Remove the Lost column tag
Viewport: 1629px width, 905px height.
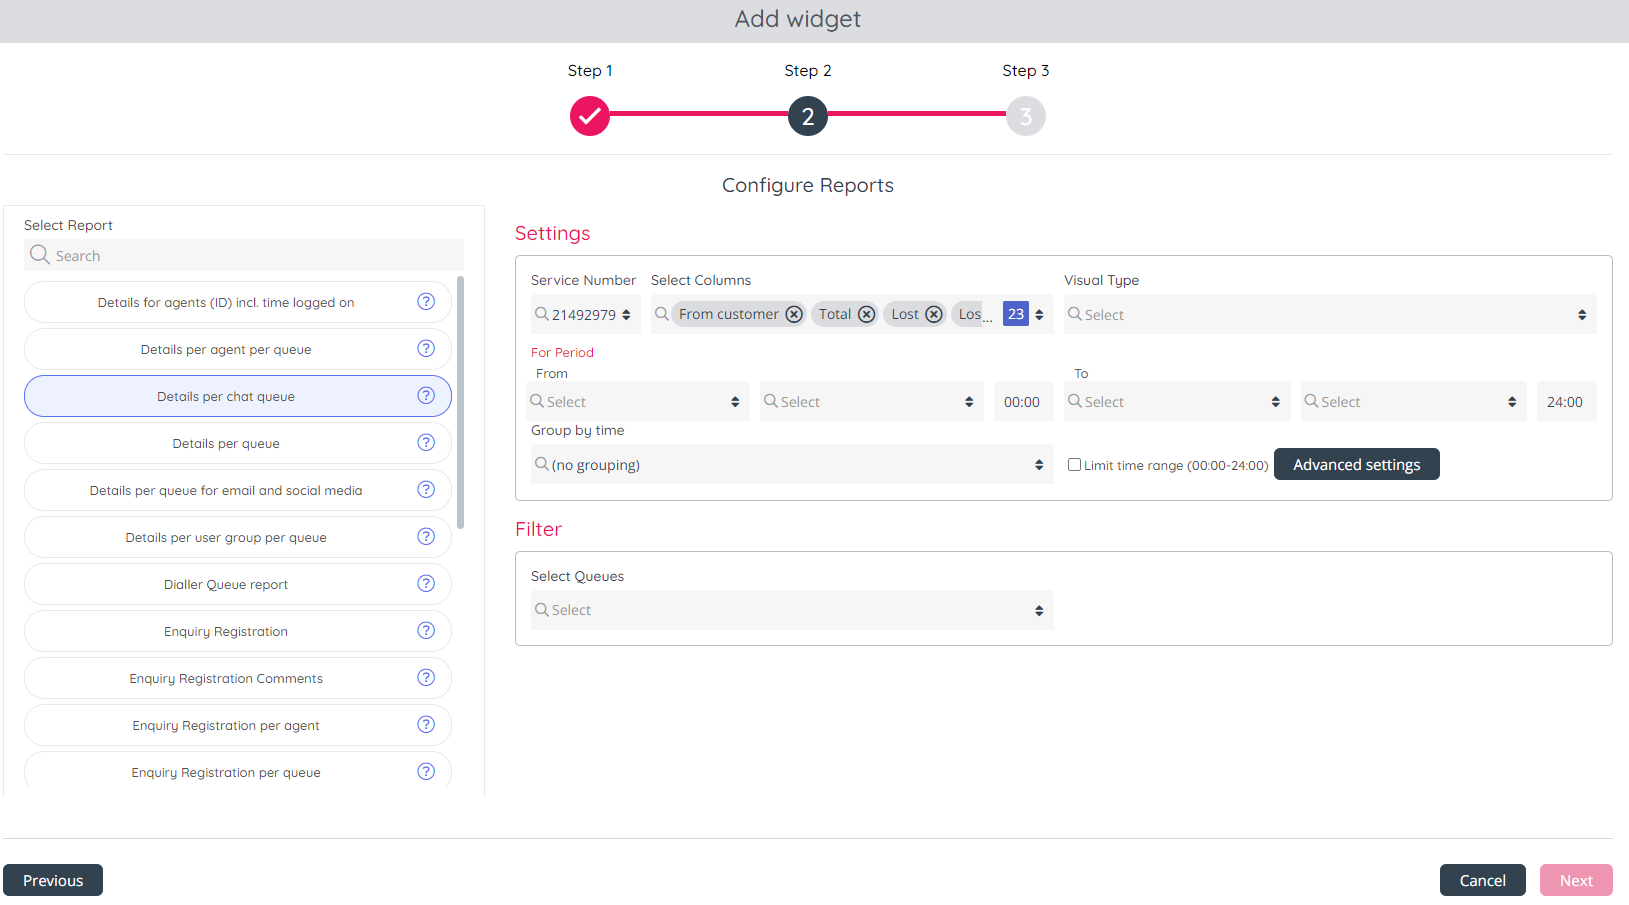click(x=934, y=314)
